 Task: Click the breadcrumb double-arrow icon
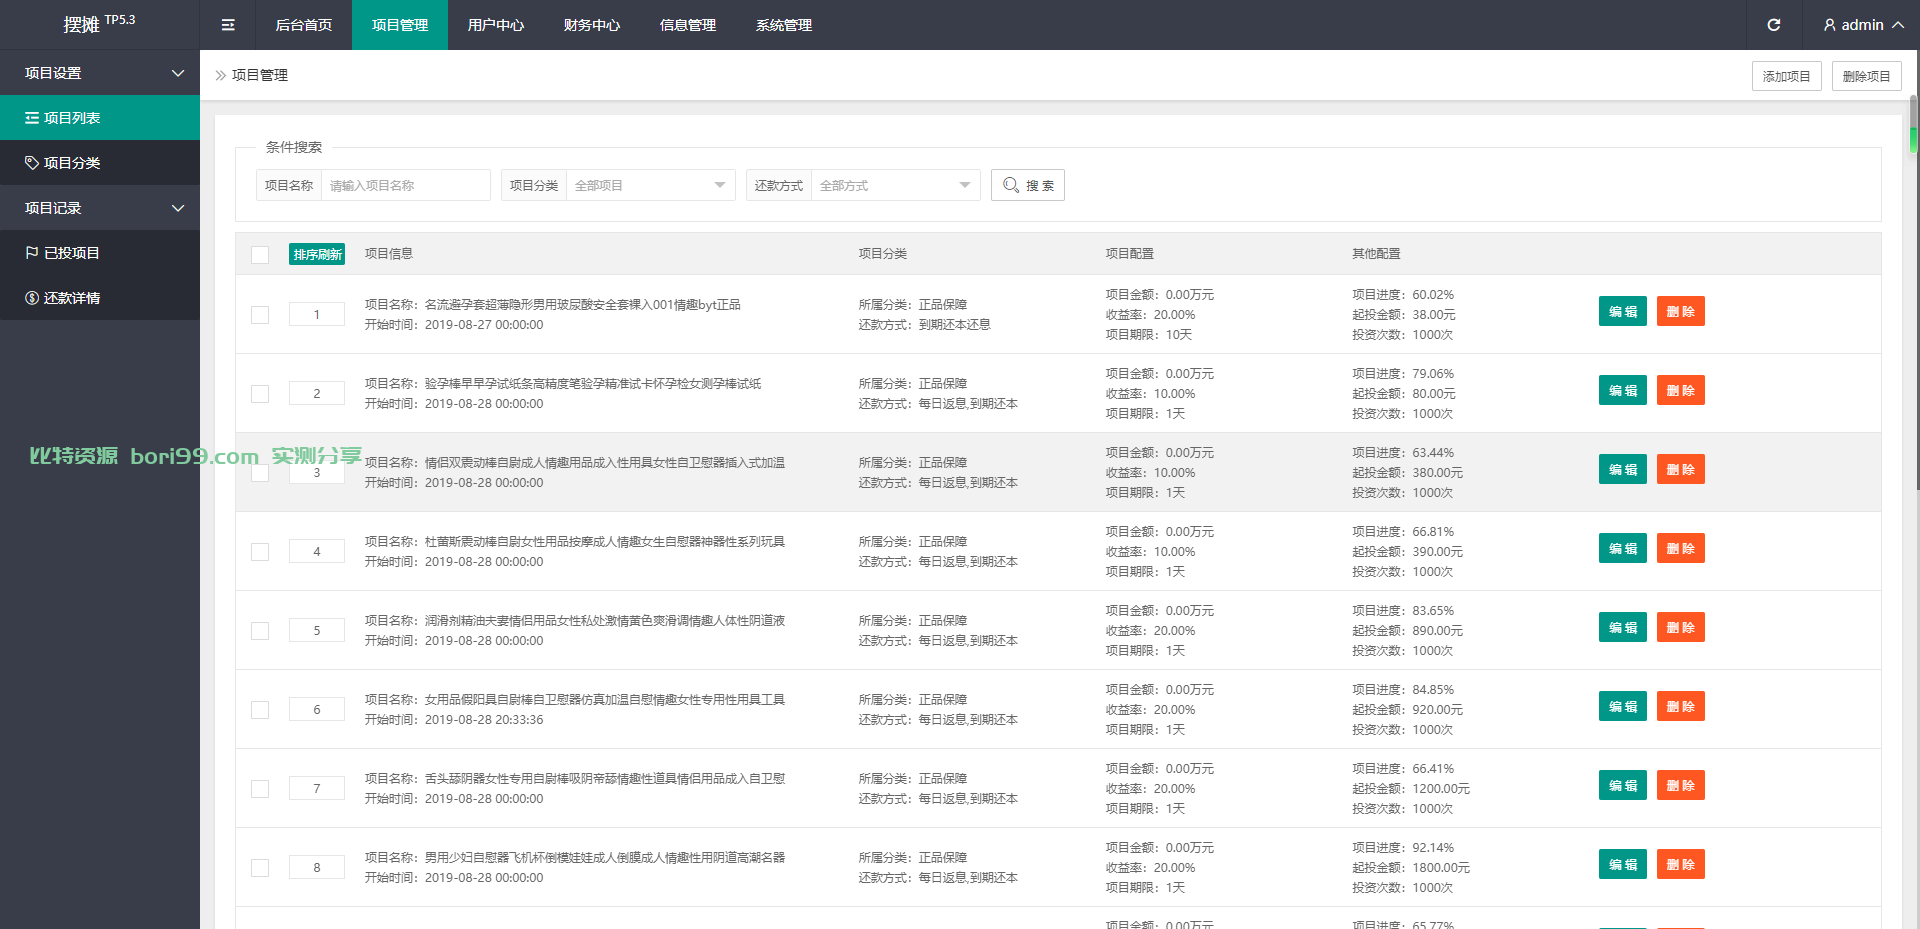(x=221, y=75)
